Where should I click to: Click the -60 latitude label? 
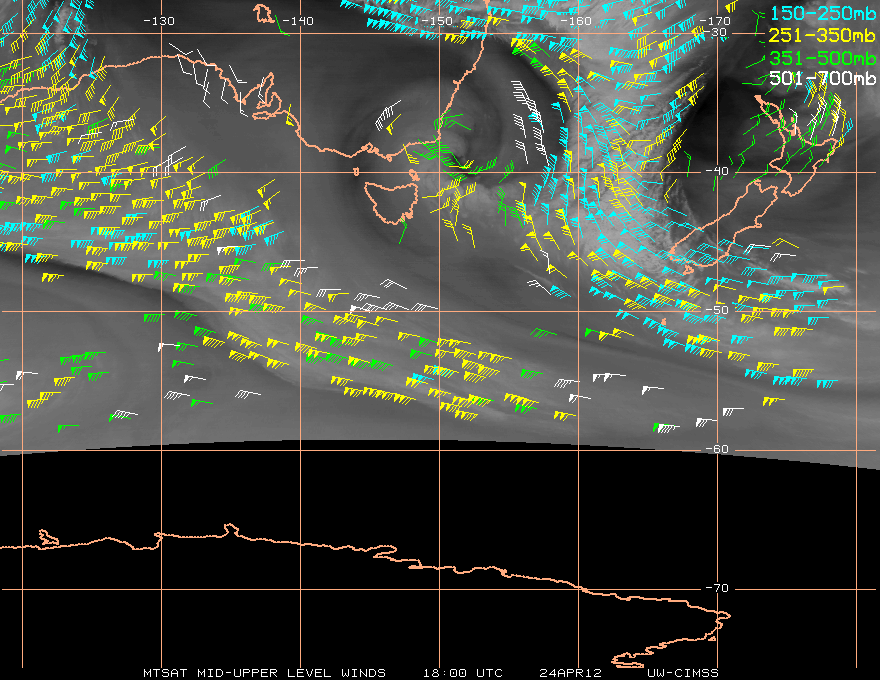[x=717, y=449]
